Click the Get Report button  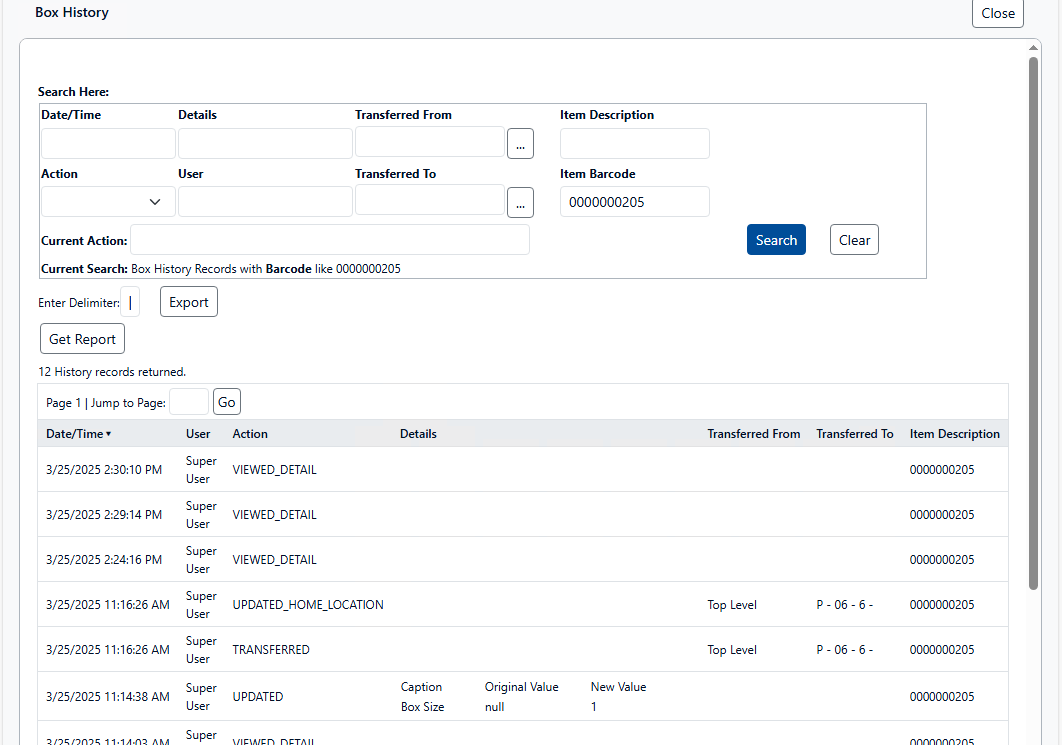click(83, 339)
